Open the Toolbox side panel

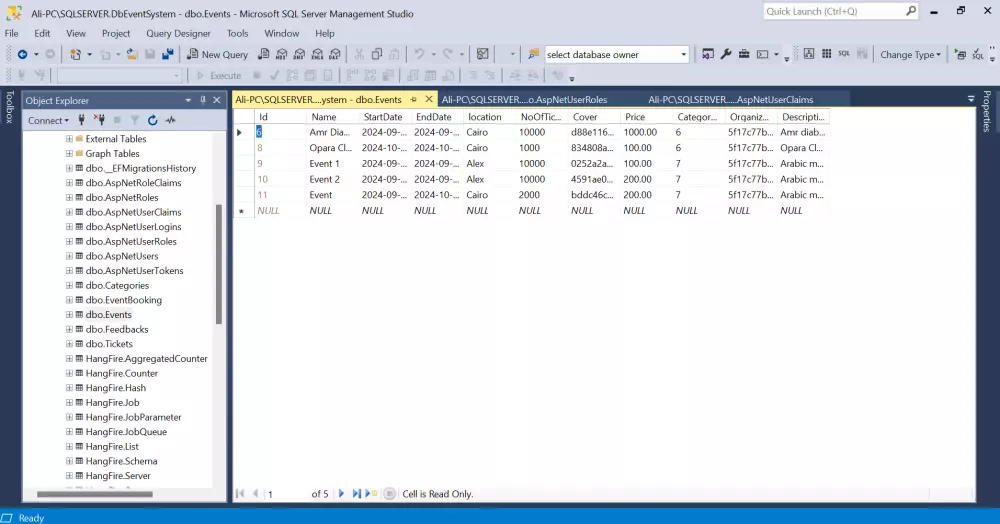click(10, 106)
